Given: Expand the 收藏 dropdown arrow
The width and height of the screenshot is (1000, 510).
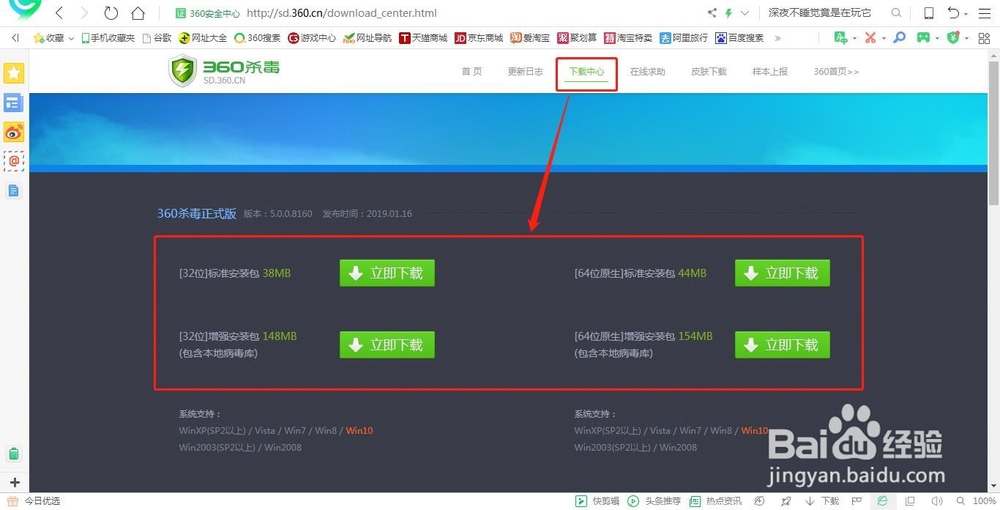Looking at the screenshot, I should [x=71, y=39].
